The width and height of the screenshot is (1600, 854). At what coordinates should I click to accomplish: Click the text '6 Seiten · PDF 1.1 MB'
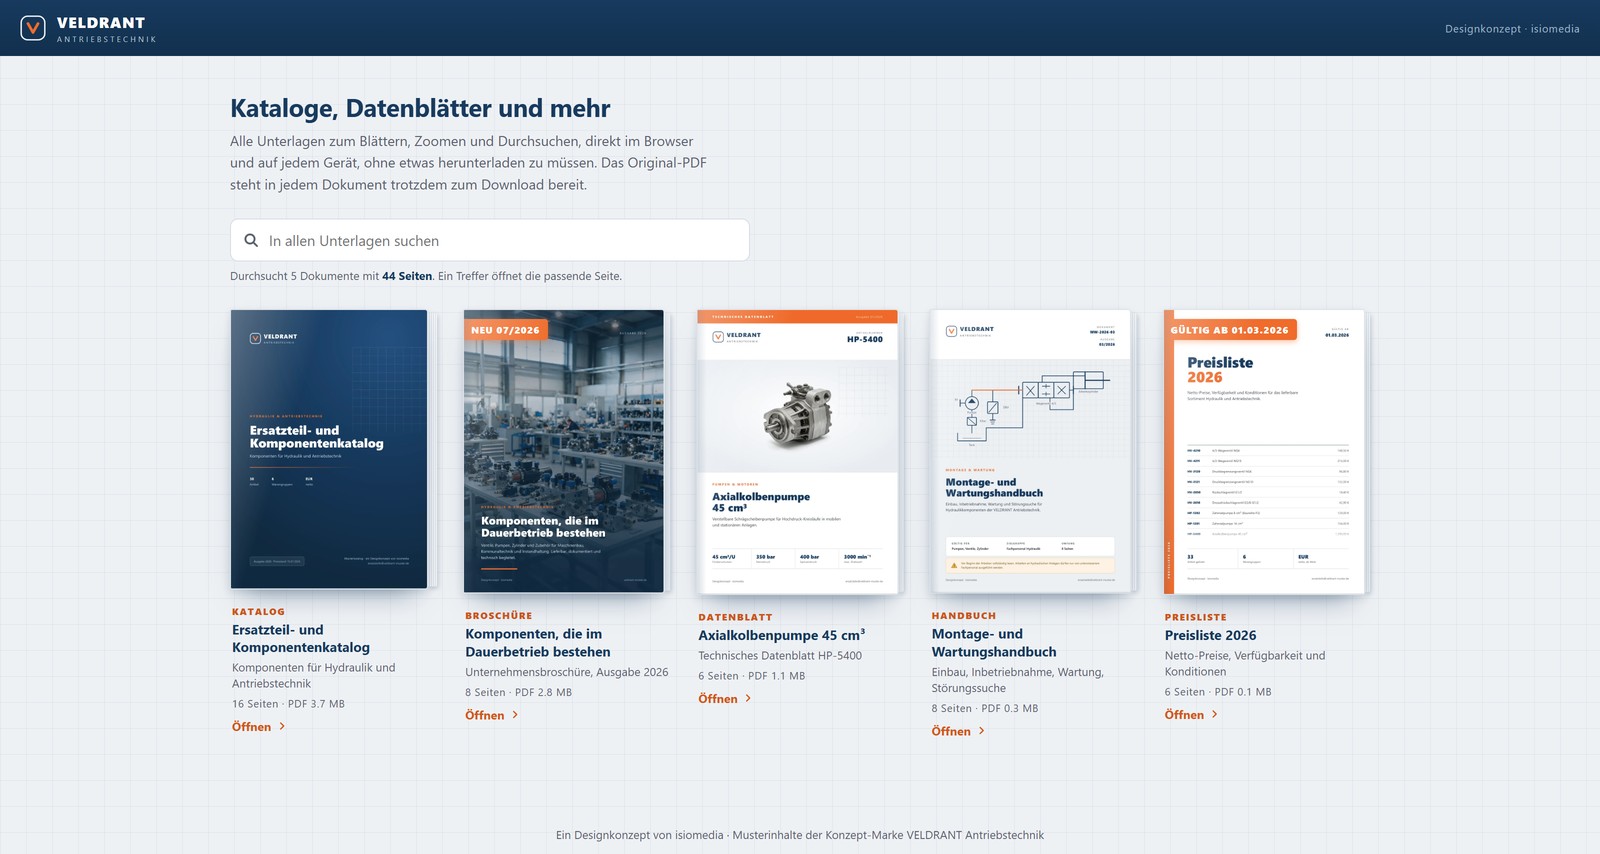click(751, 676)
